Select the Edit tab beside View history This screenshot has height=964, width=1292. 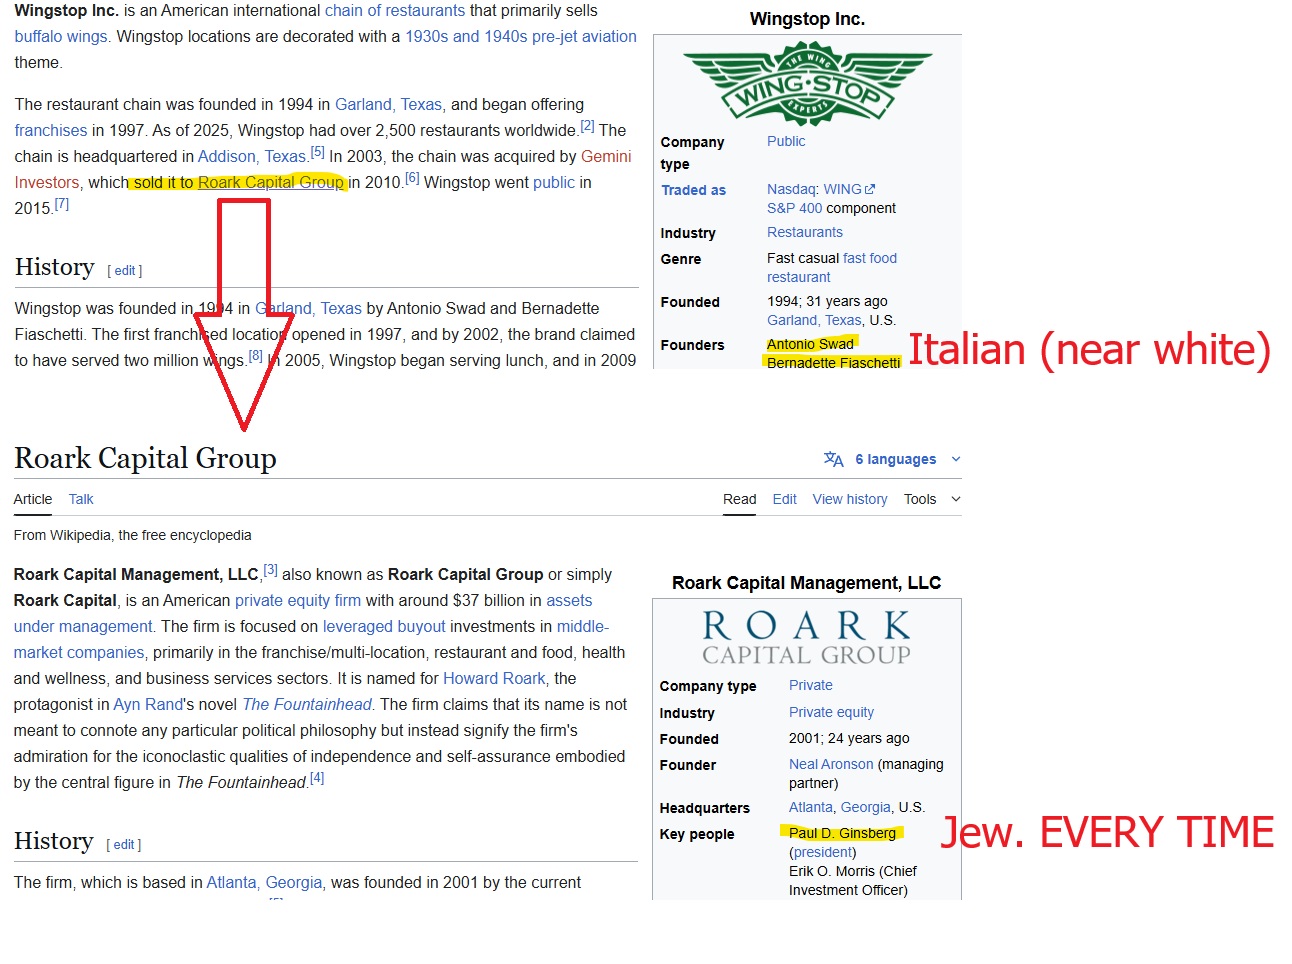tap(784, 499)
